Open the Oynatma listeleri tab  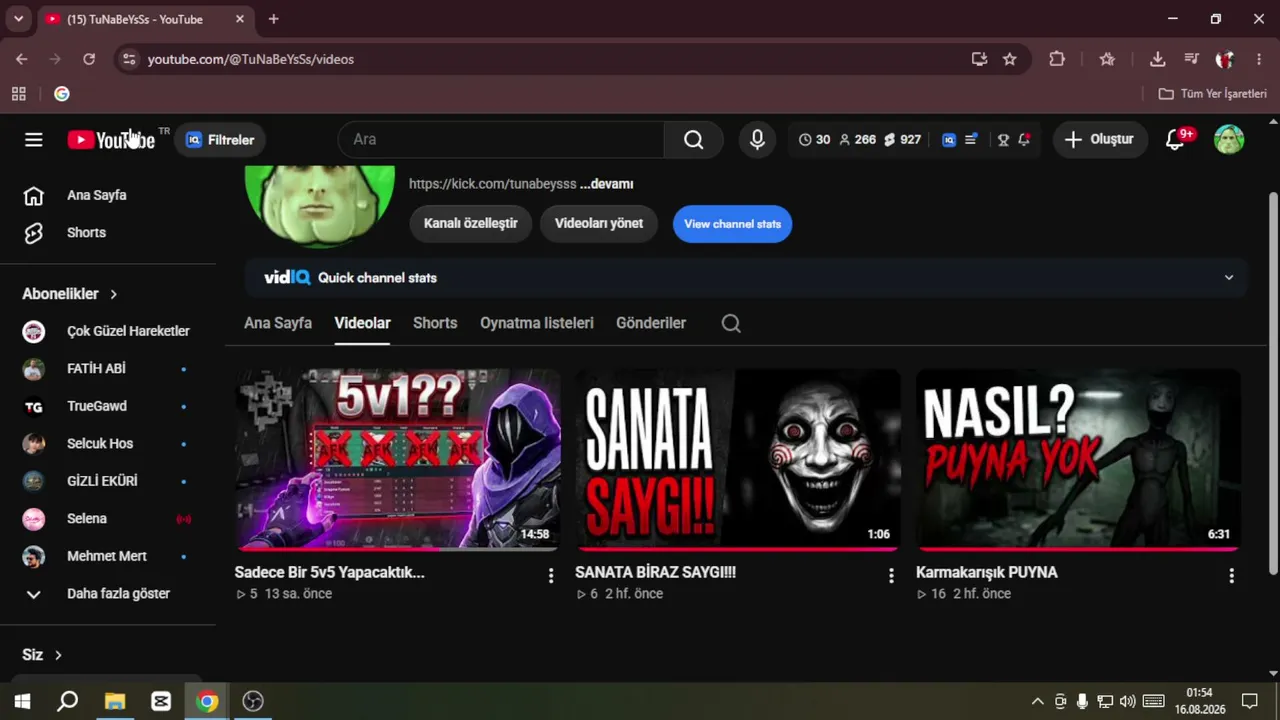(537, 323)
